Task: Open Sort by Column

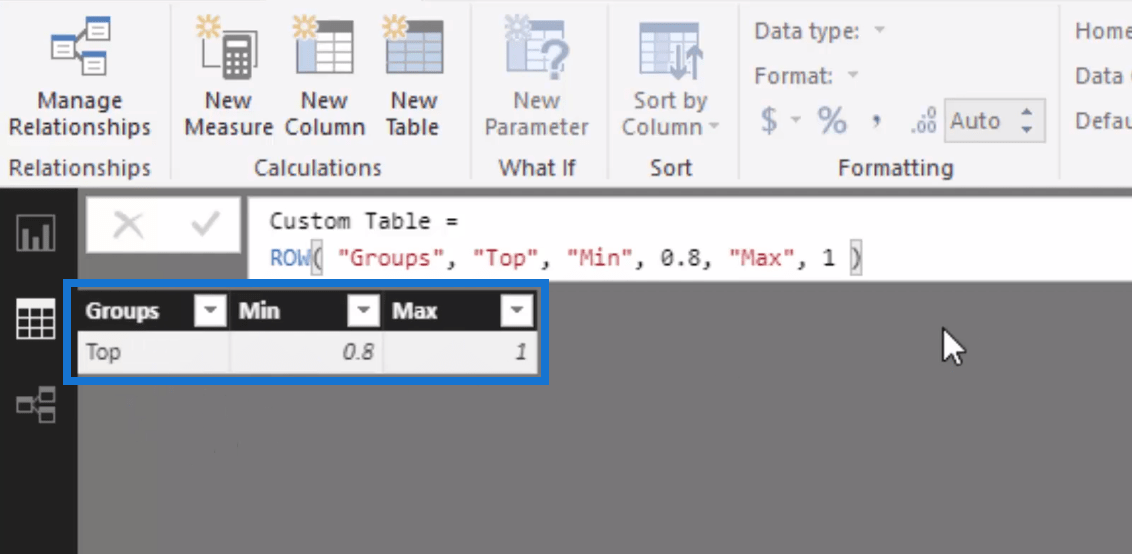Action: pos(671,77)
